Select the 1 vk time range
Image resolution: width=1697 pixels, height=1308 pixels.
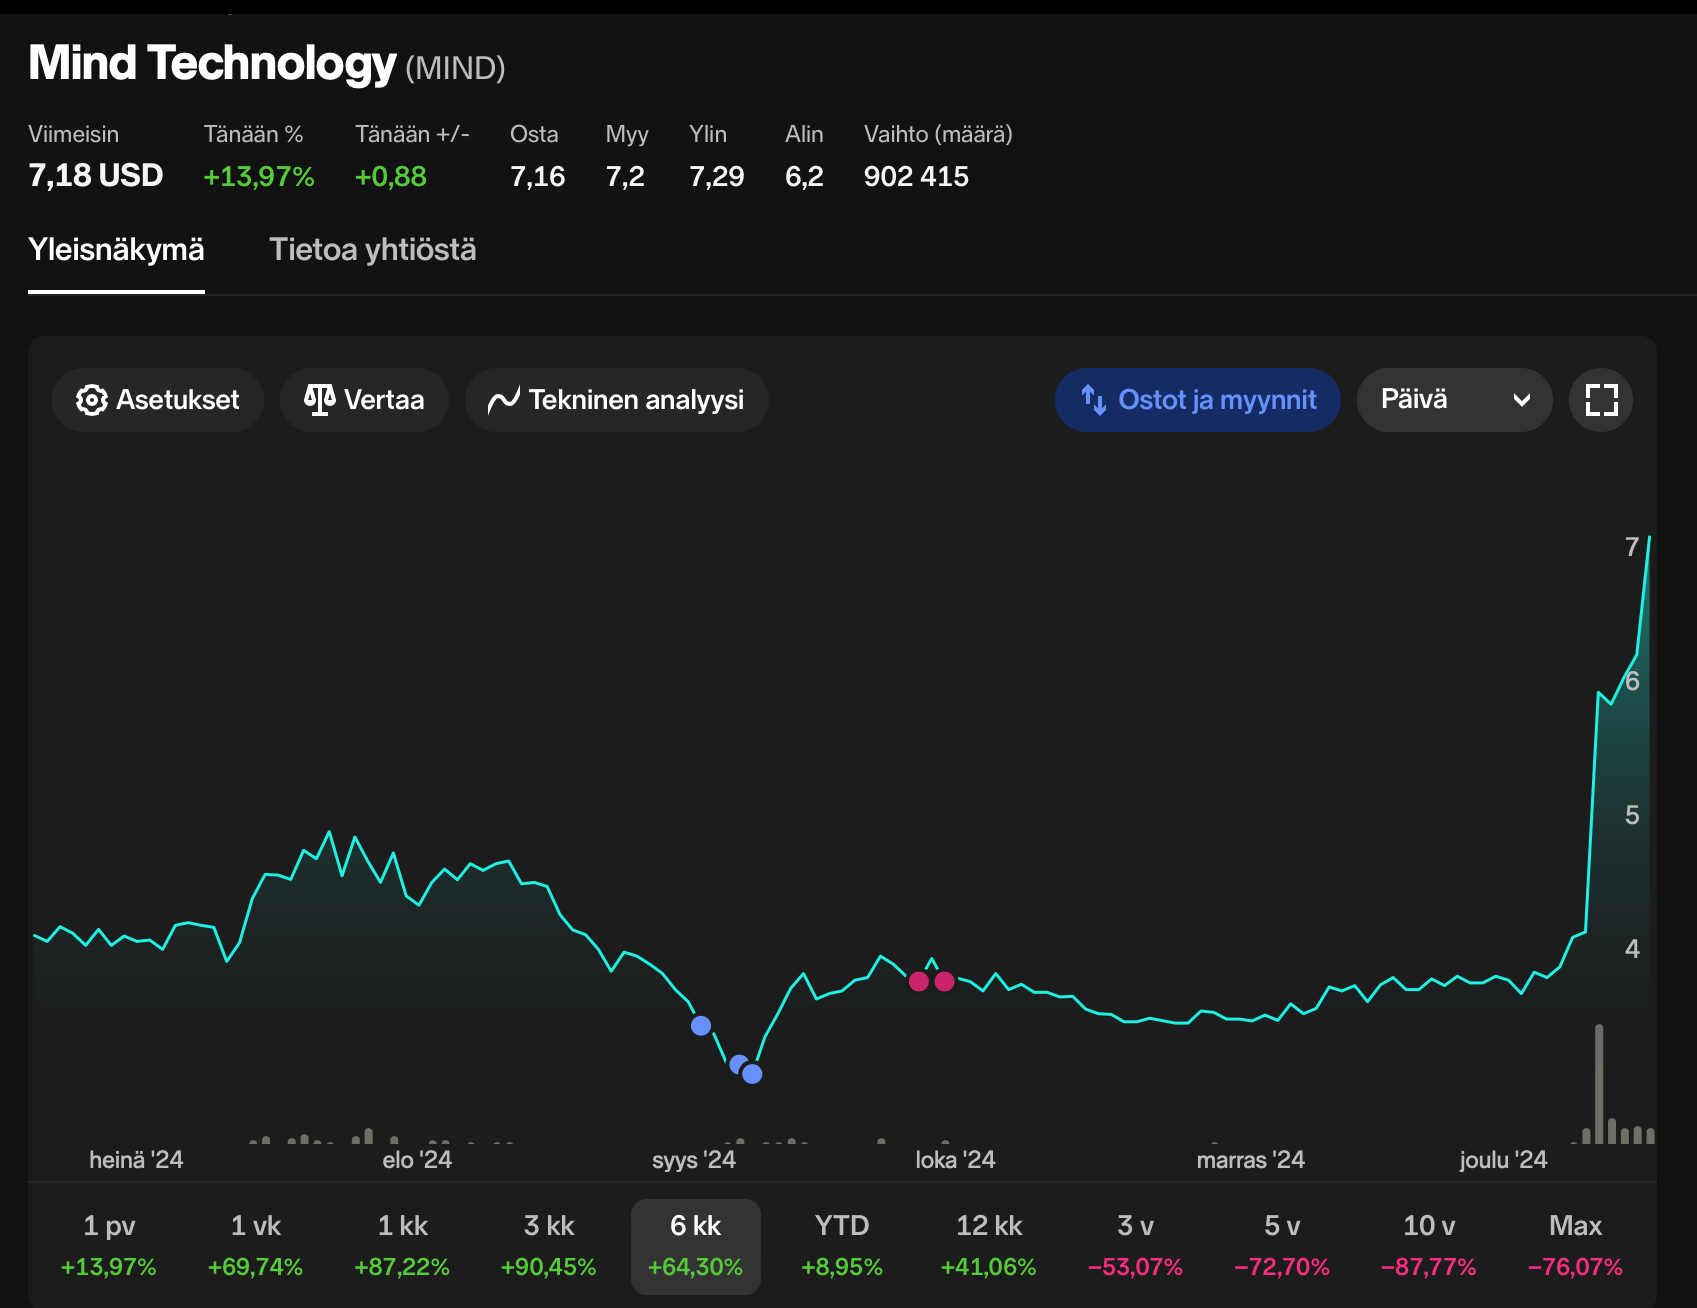(255, 1246)
